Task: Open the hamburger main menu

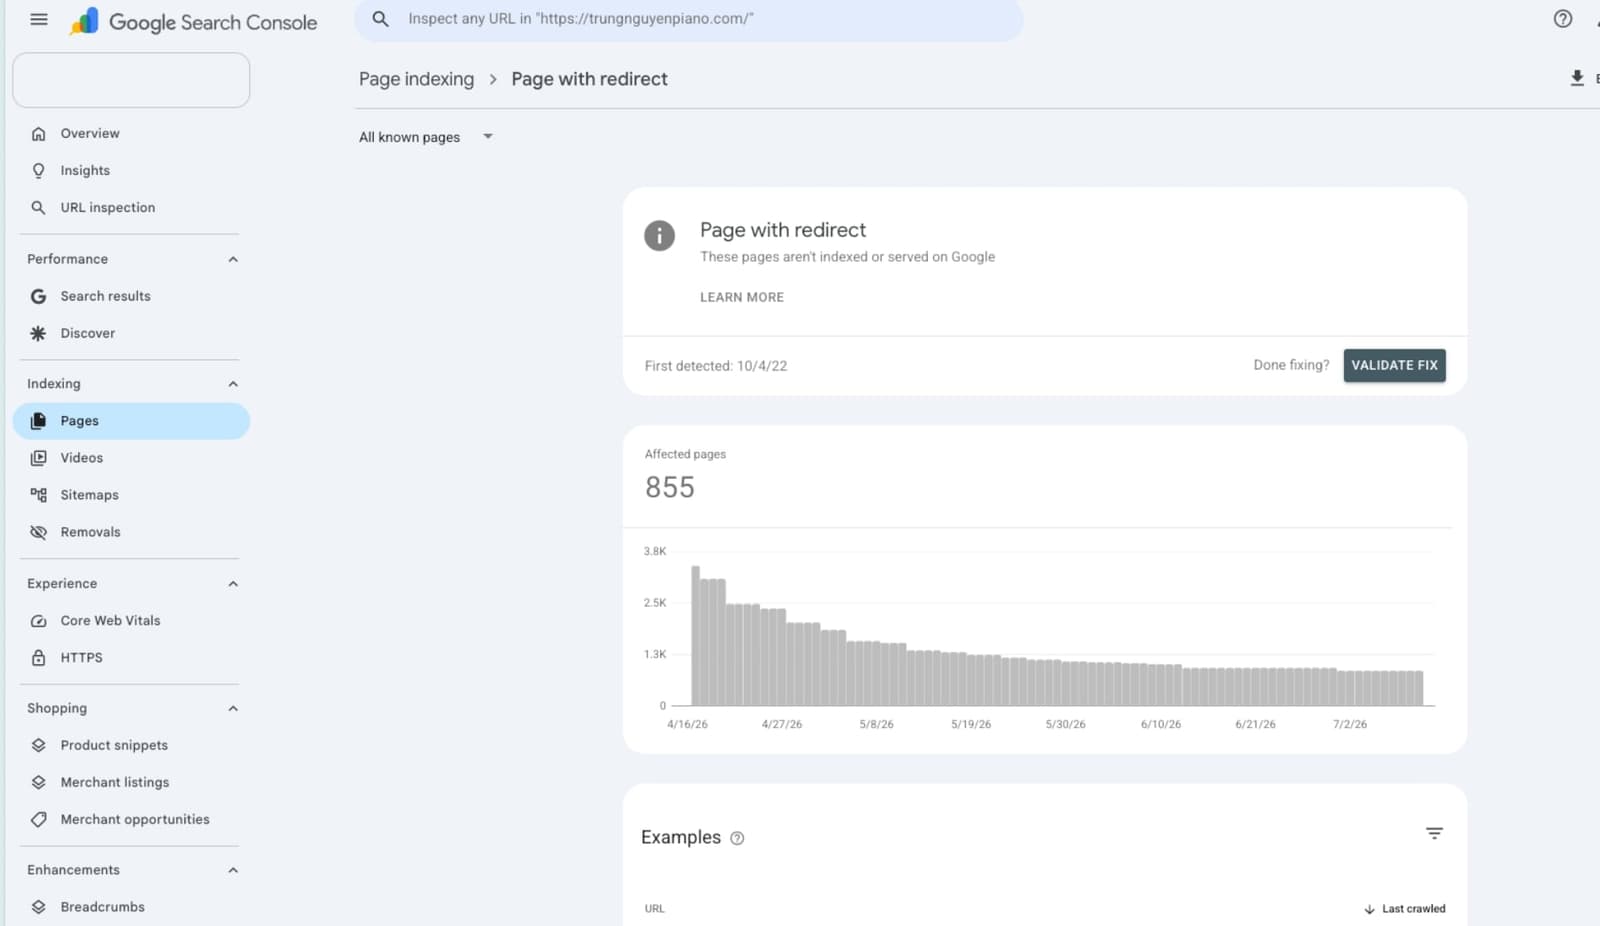Action: click(x=39, y=19)
